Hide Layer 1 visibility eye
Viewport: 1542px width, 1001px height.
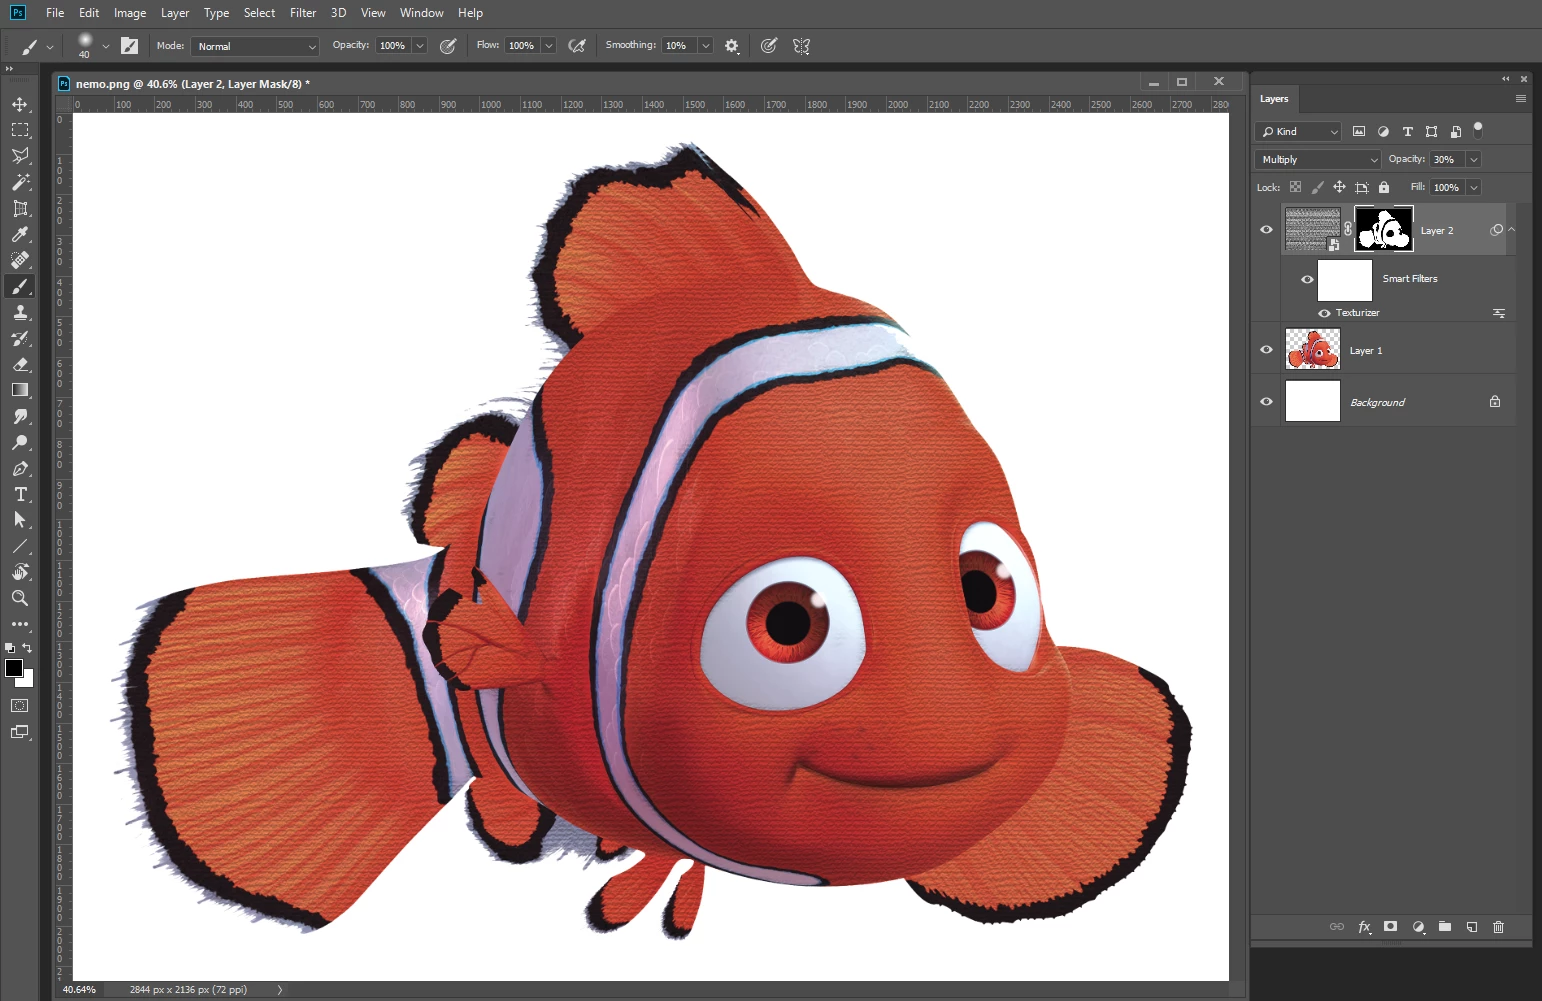coord(1266,350)
